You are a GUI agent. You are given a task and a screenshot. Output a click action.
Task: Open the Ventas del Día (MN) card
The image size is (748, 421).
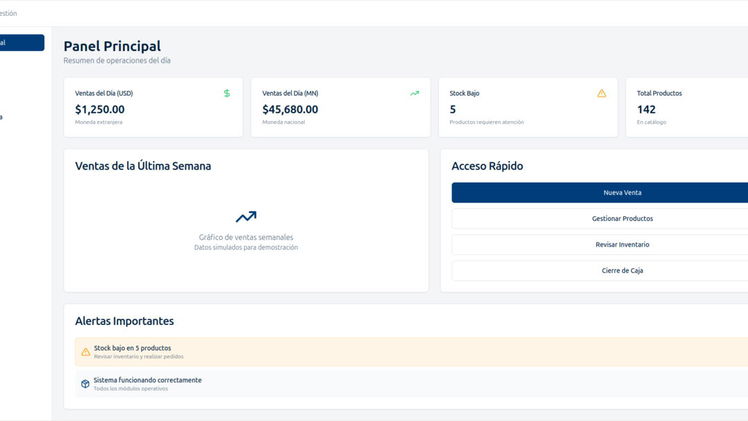(x=341, y=107)
